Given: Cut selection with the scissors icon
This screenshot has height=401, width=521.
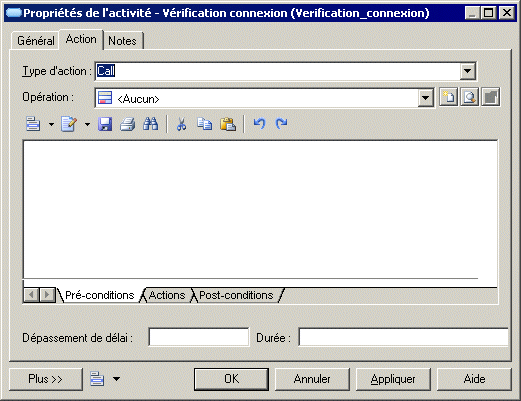Looking at the screenshot, I should [x=181, y=124].
